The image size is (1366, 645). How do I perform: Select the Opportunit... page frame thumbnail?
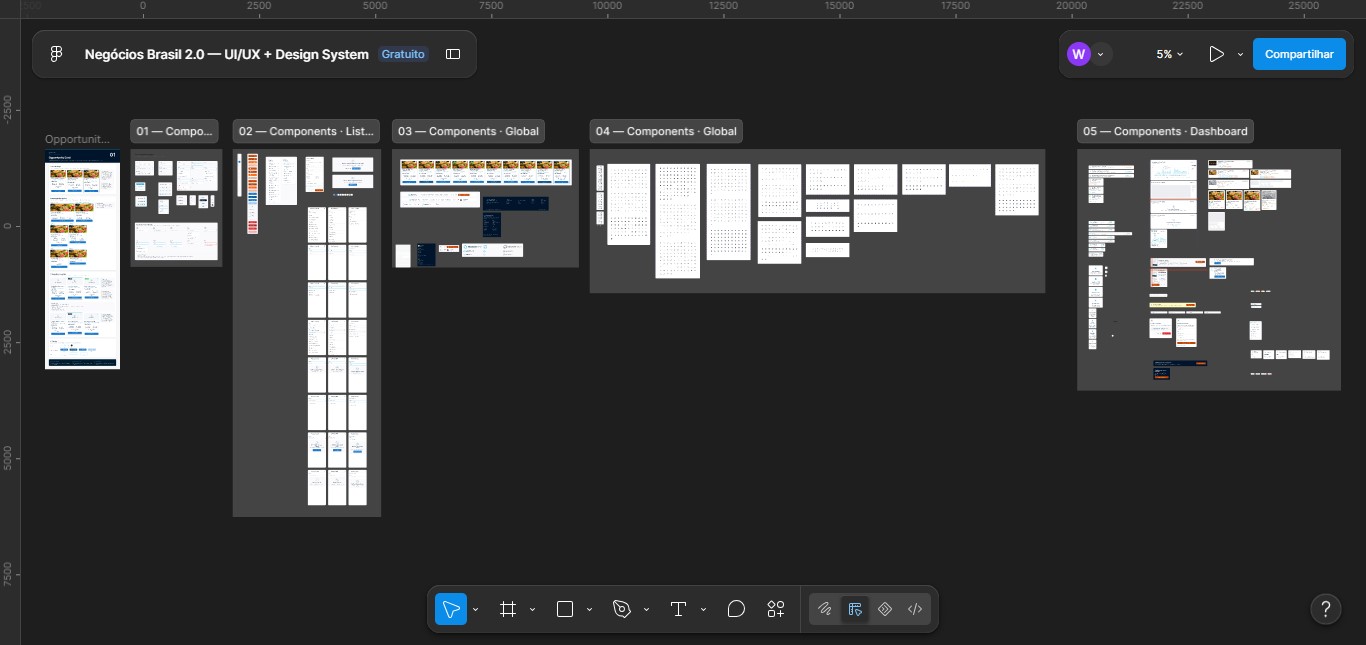click(82, 259)
